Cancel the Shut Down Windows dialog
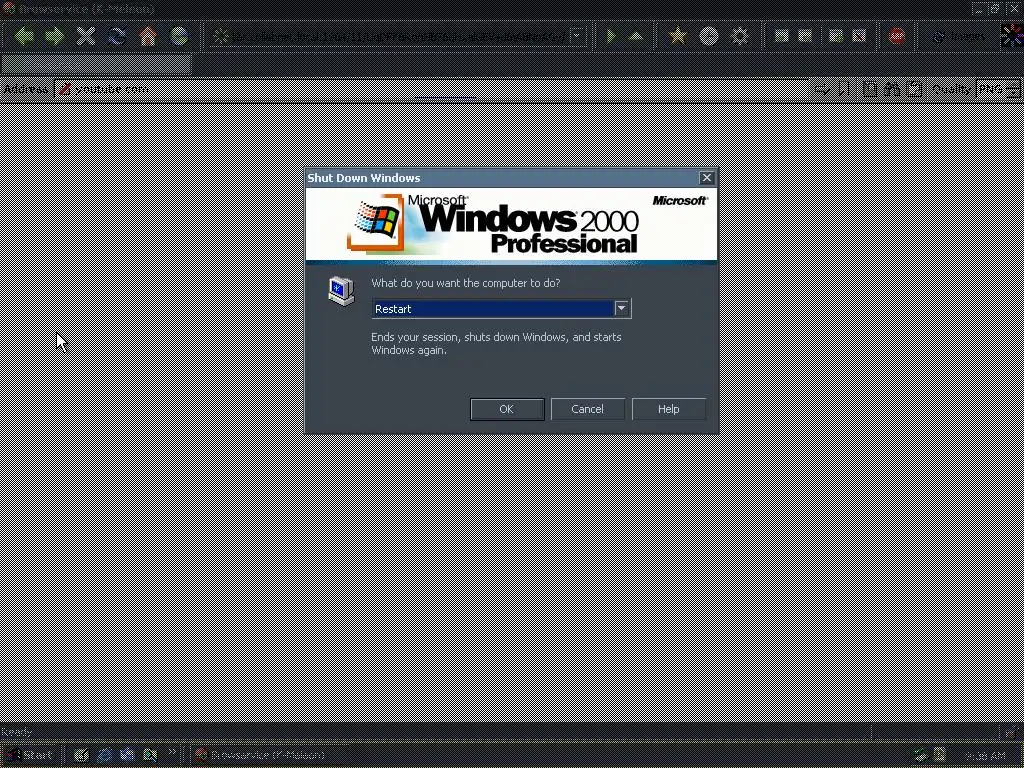The width and height of the screenshot is (1024, 768). (587, 409)
